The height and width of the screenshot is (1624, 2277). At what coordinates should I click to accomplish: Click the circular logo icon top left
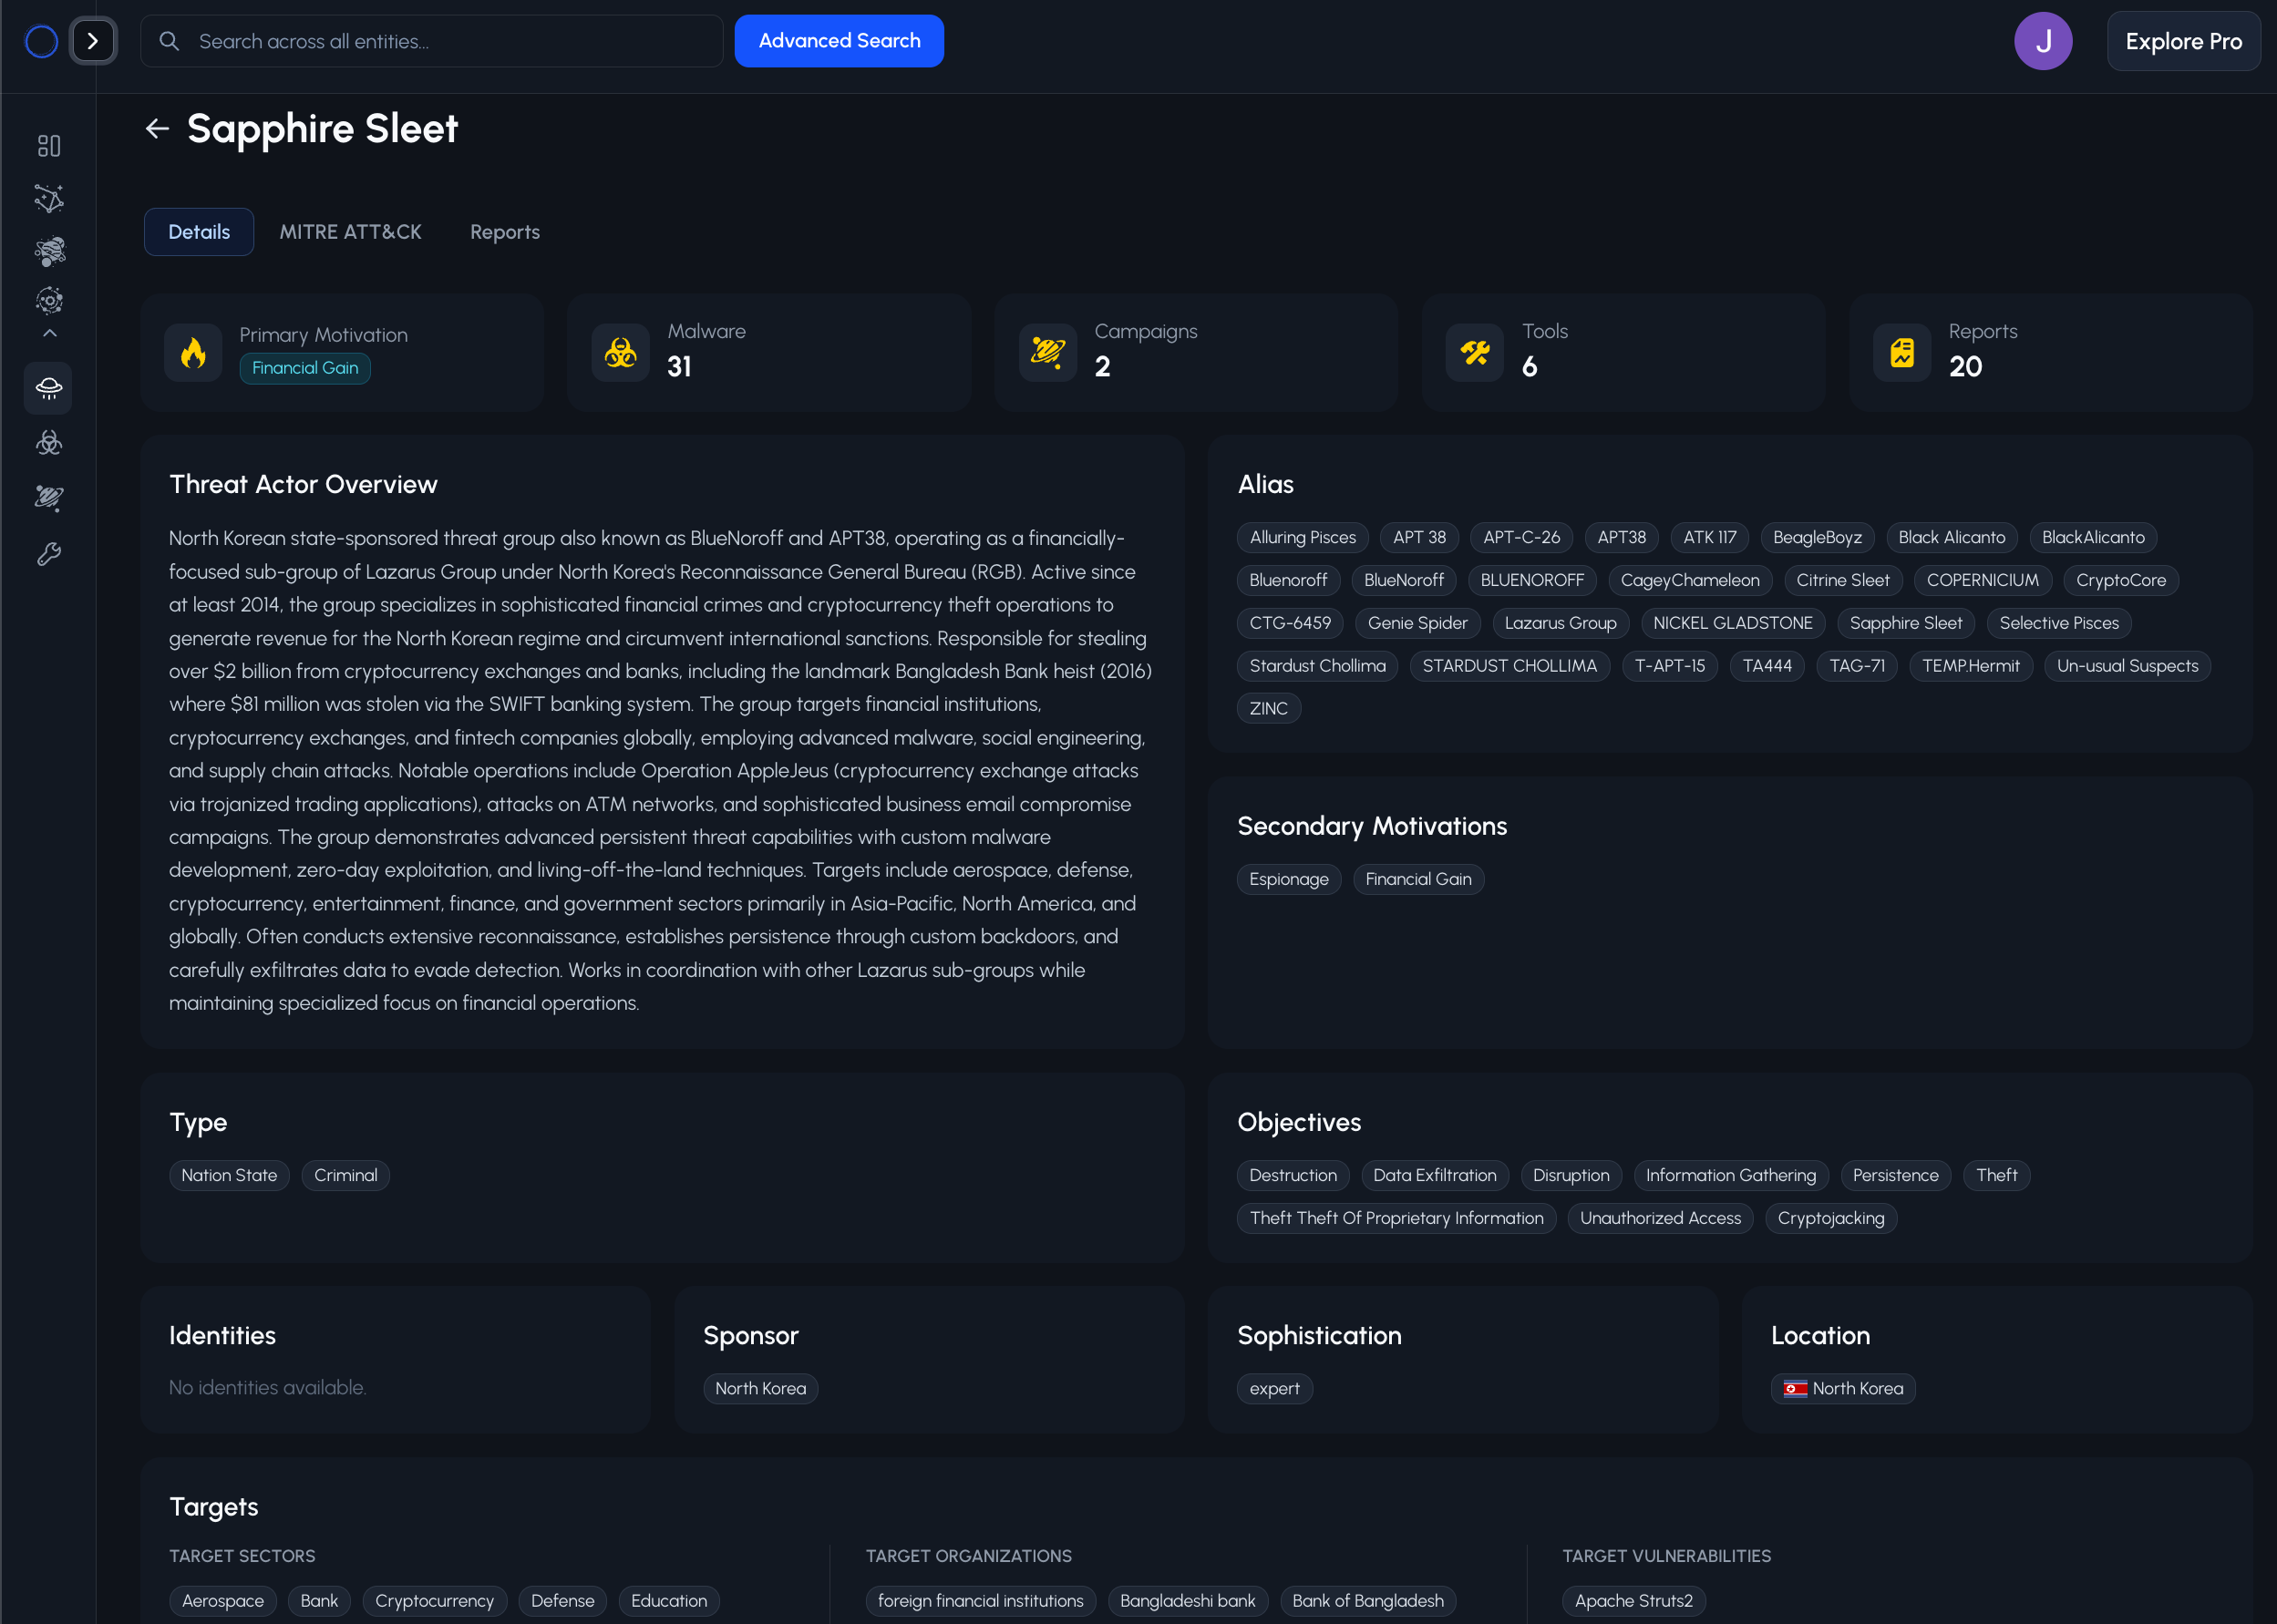click(x=41, y=41)
